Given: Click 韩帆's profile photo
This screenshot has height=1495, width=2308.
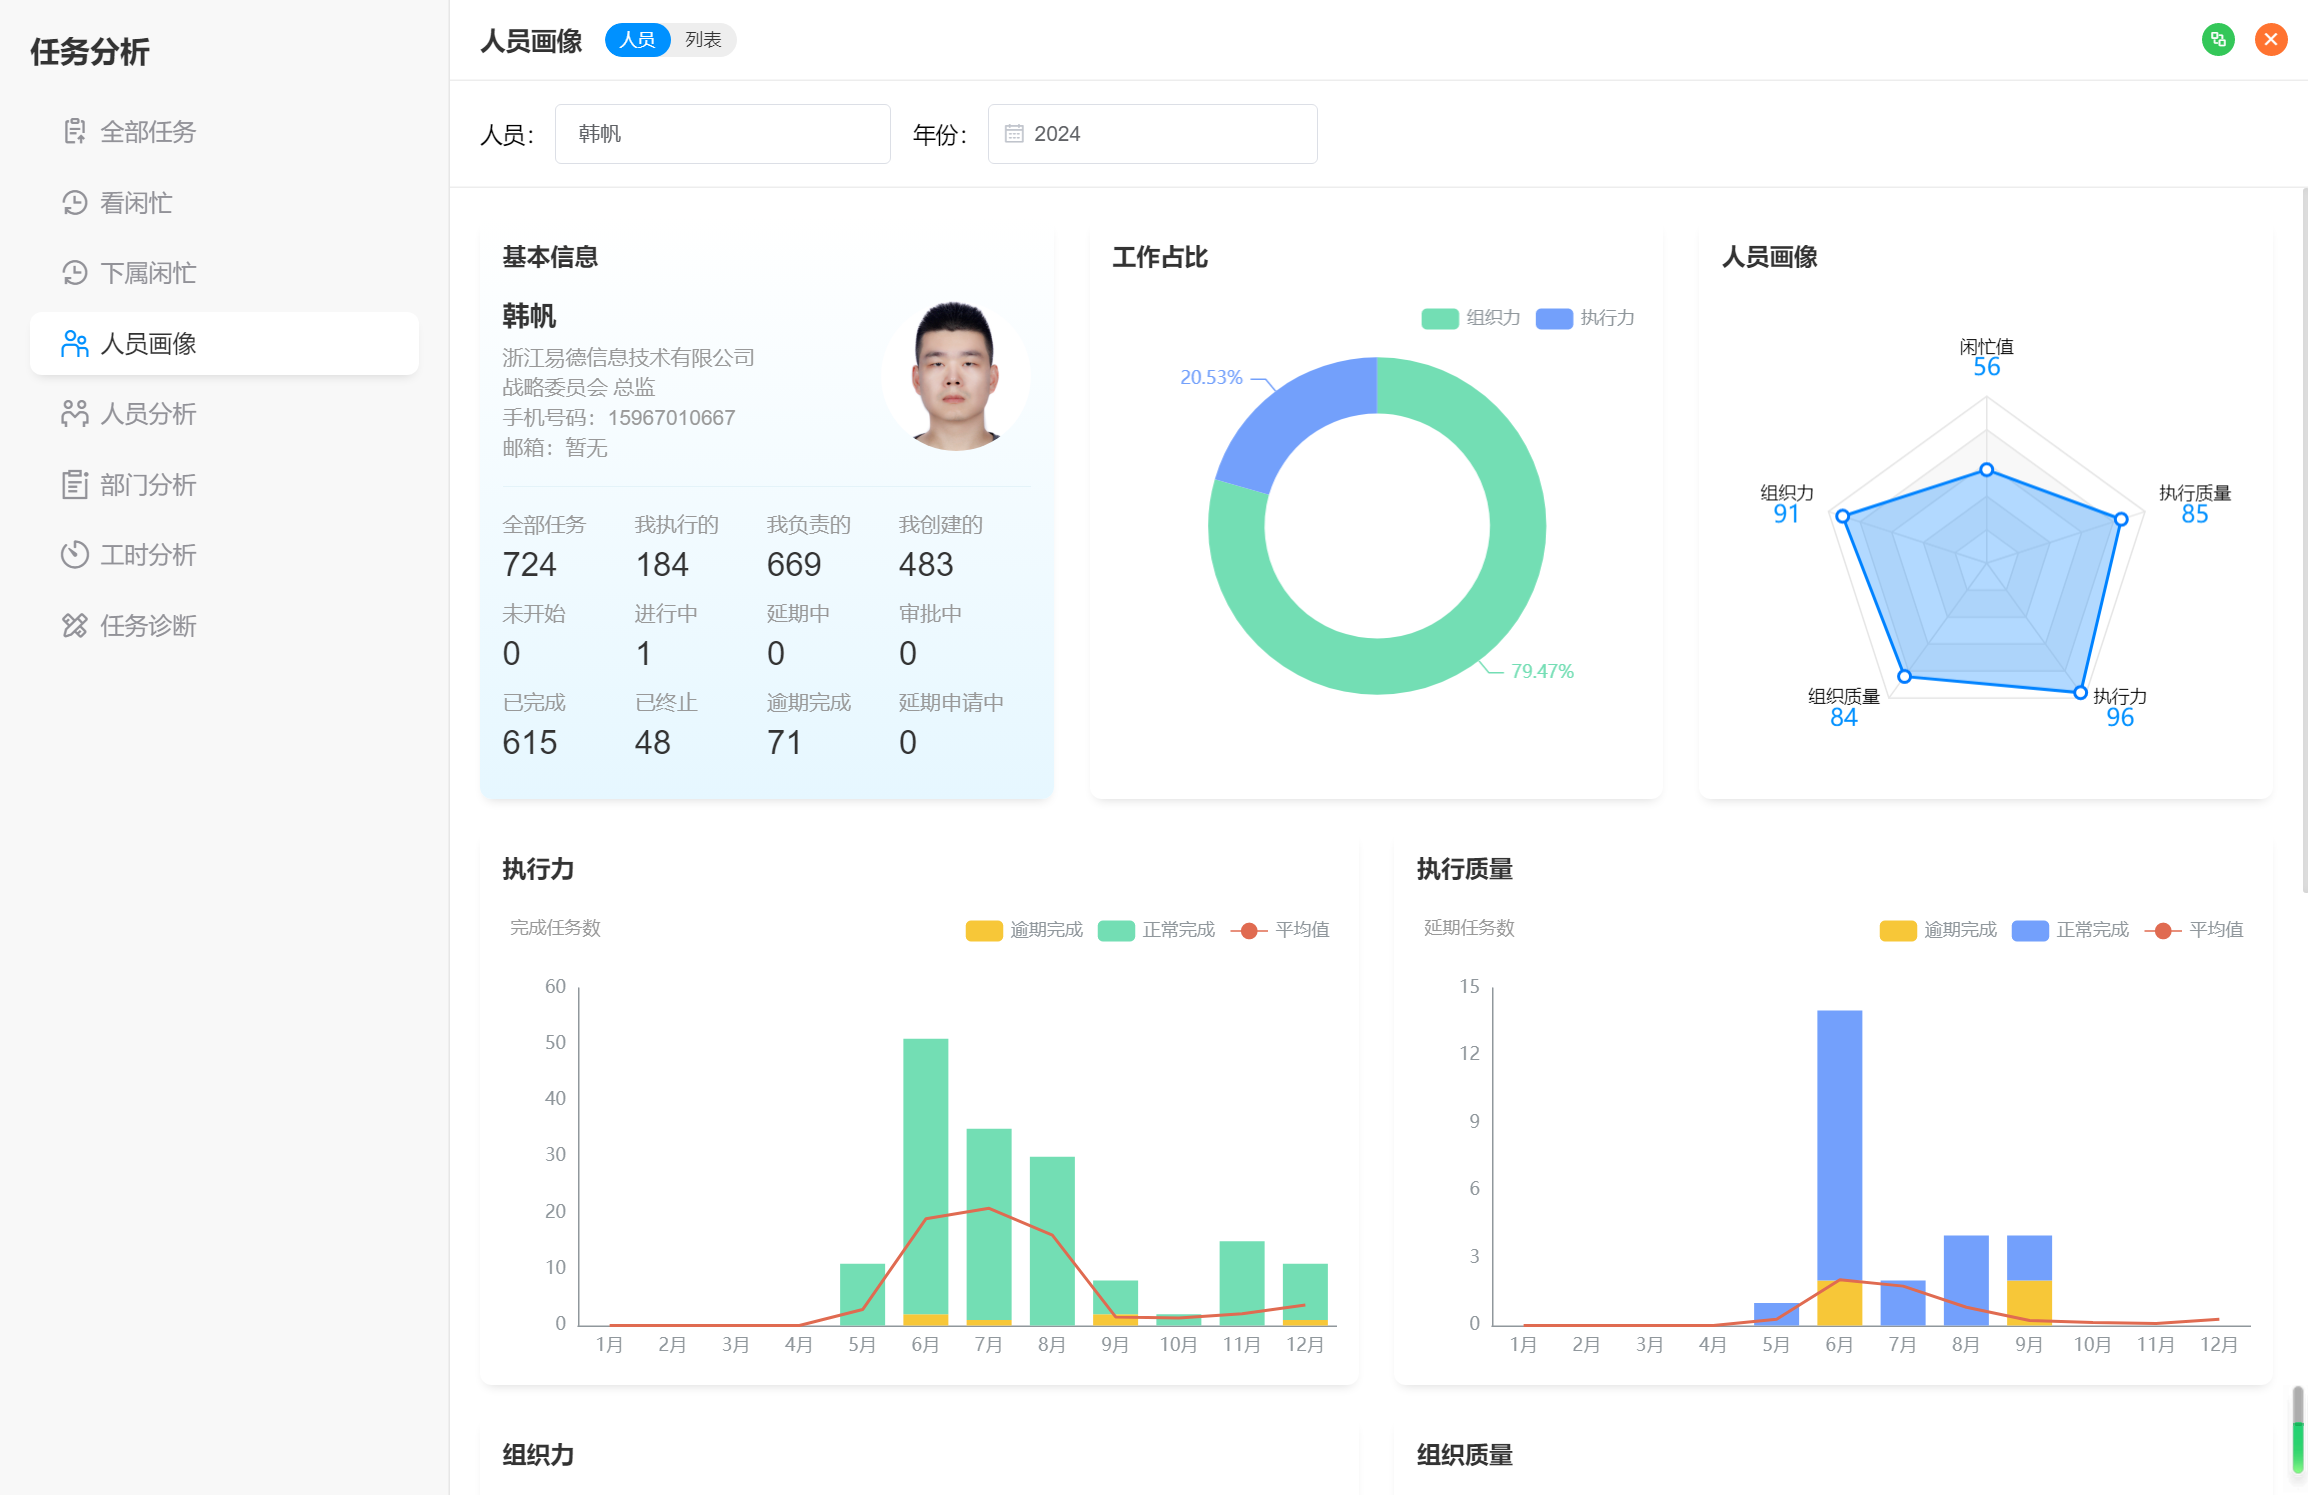Looking at the screenshot, I should coord(955,376).
